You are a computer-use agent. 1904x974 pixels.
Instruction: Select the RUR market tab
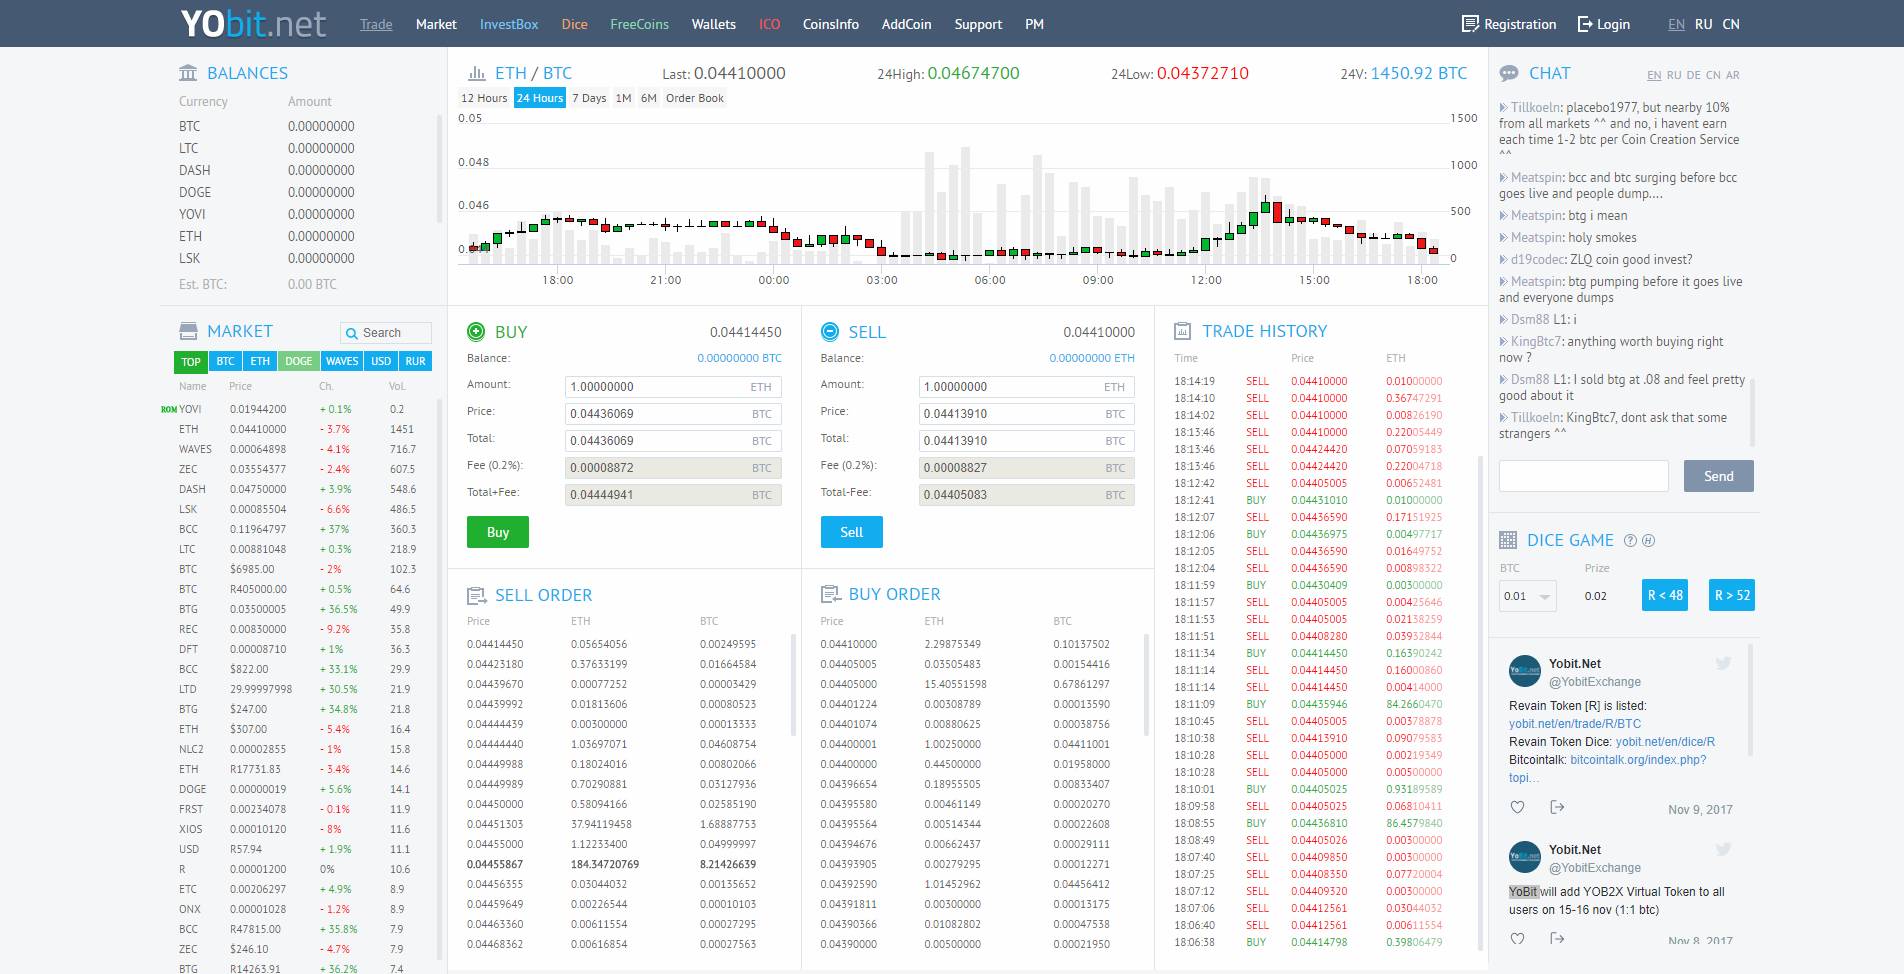point(416,361)
